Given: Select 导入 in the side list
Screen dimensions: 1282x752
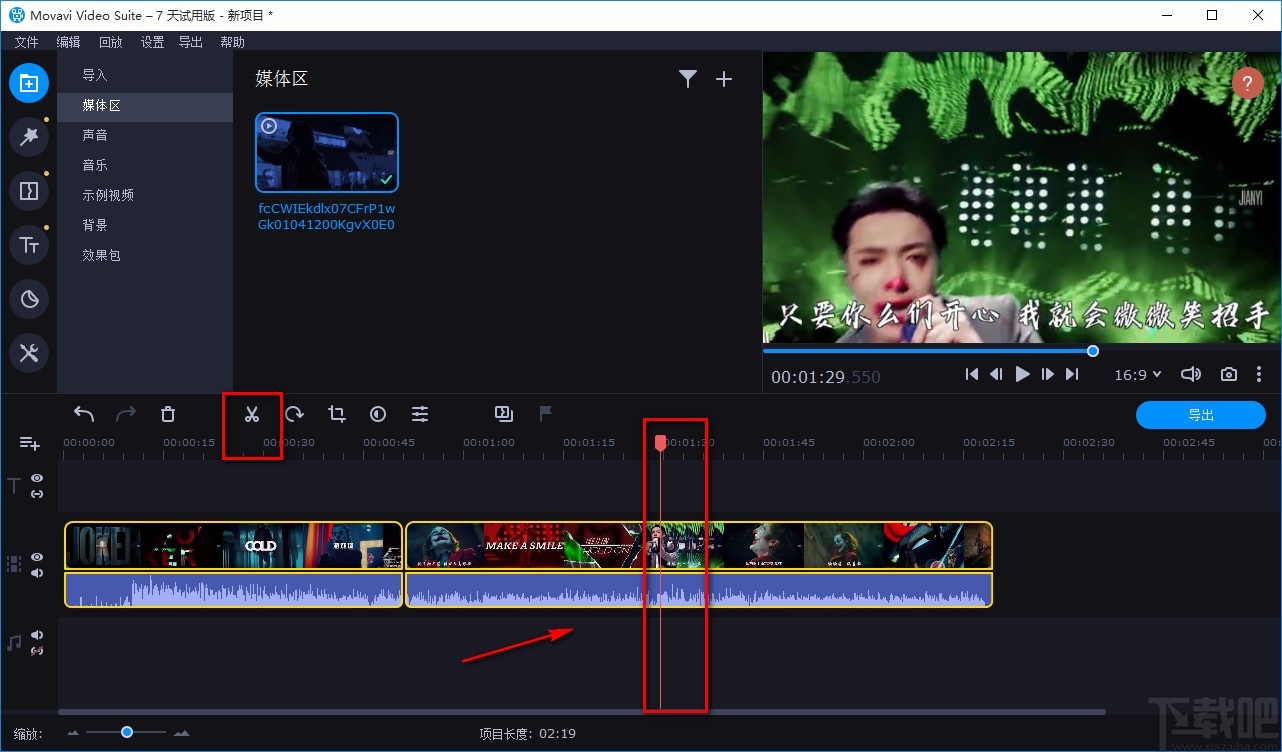Looking at the screenshot, I should coord(145,75).
